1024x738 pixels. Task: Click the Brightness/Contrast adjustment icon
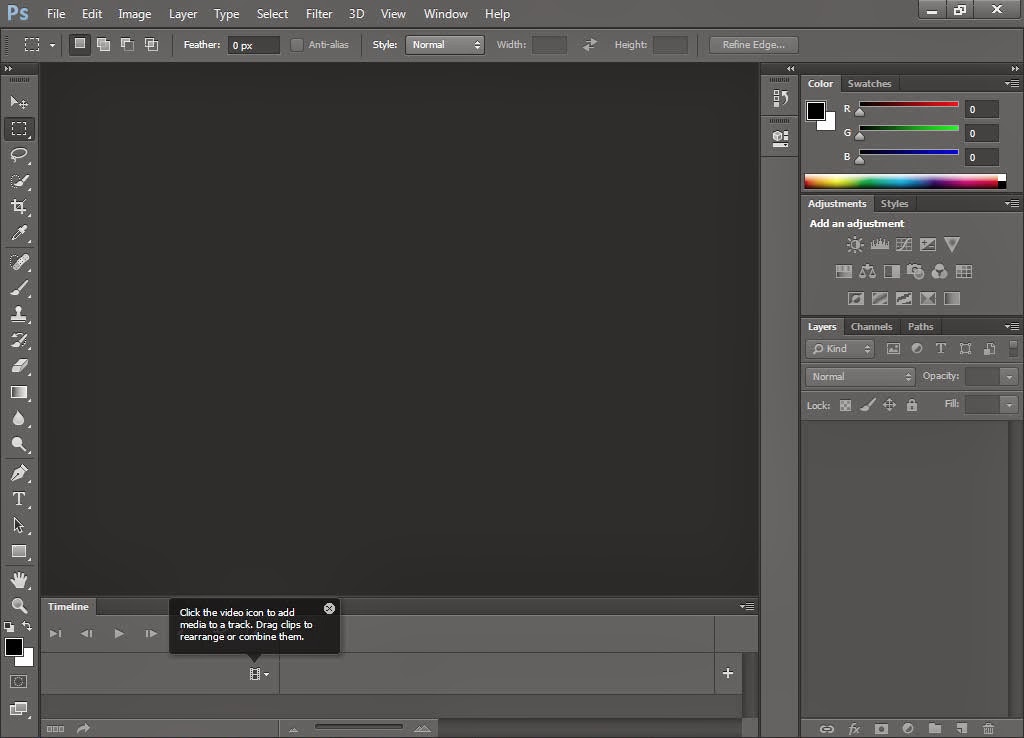(x=855, y=244)
